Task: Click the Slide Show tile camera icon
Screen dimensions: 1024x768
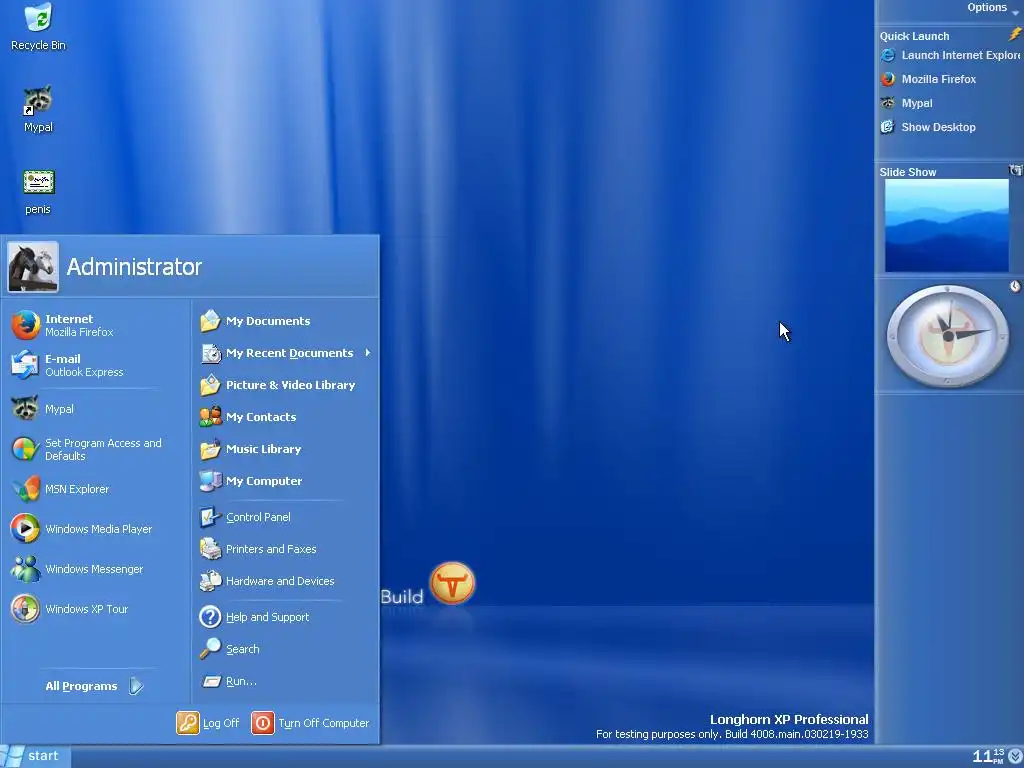Action: pyautogui.click(x=1016, y=170)
